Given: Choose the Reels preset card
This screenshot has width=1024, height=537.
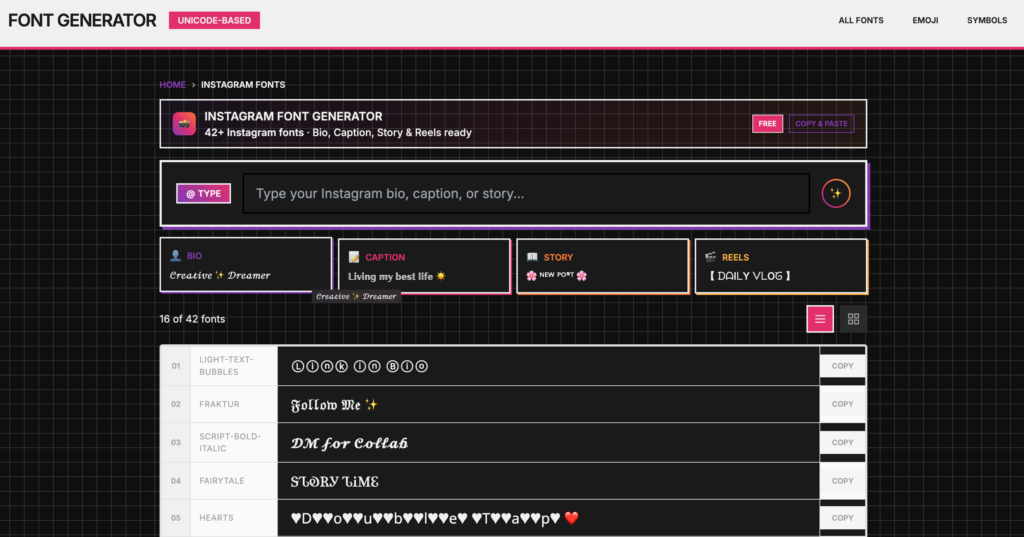Looking at the screenshot, I should 781,266.
